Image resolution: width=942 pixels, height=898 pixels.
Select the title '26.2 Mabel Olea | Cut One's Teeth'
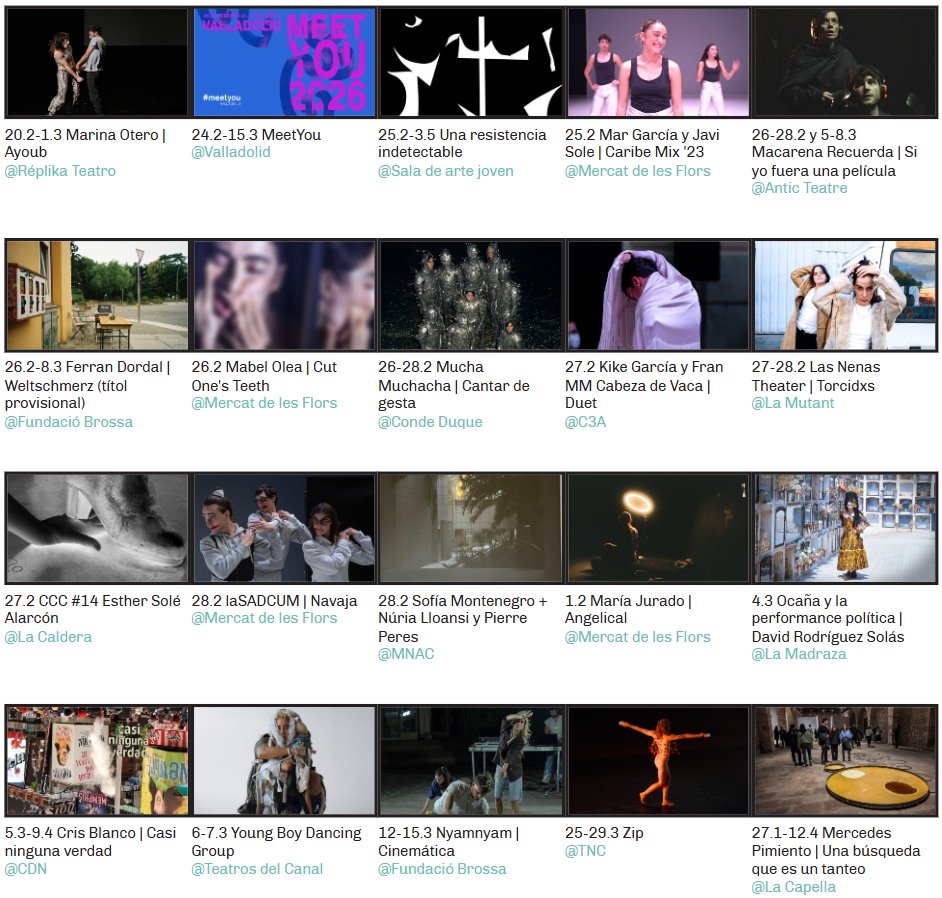click(264, 376)
